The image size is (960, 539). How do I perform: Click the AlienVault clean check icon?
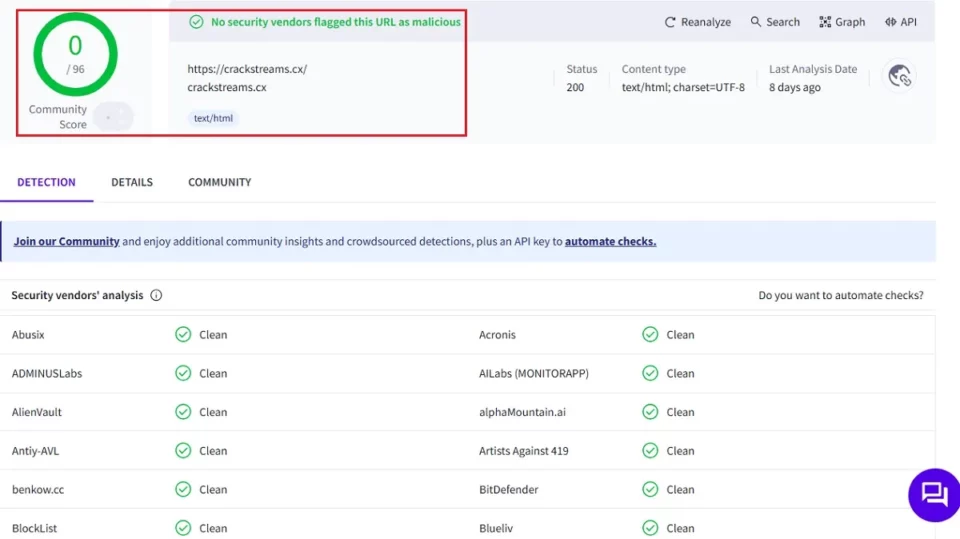183,412
